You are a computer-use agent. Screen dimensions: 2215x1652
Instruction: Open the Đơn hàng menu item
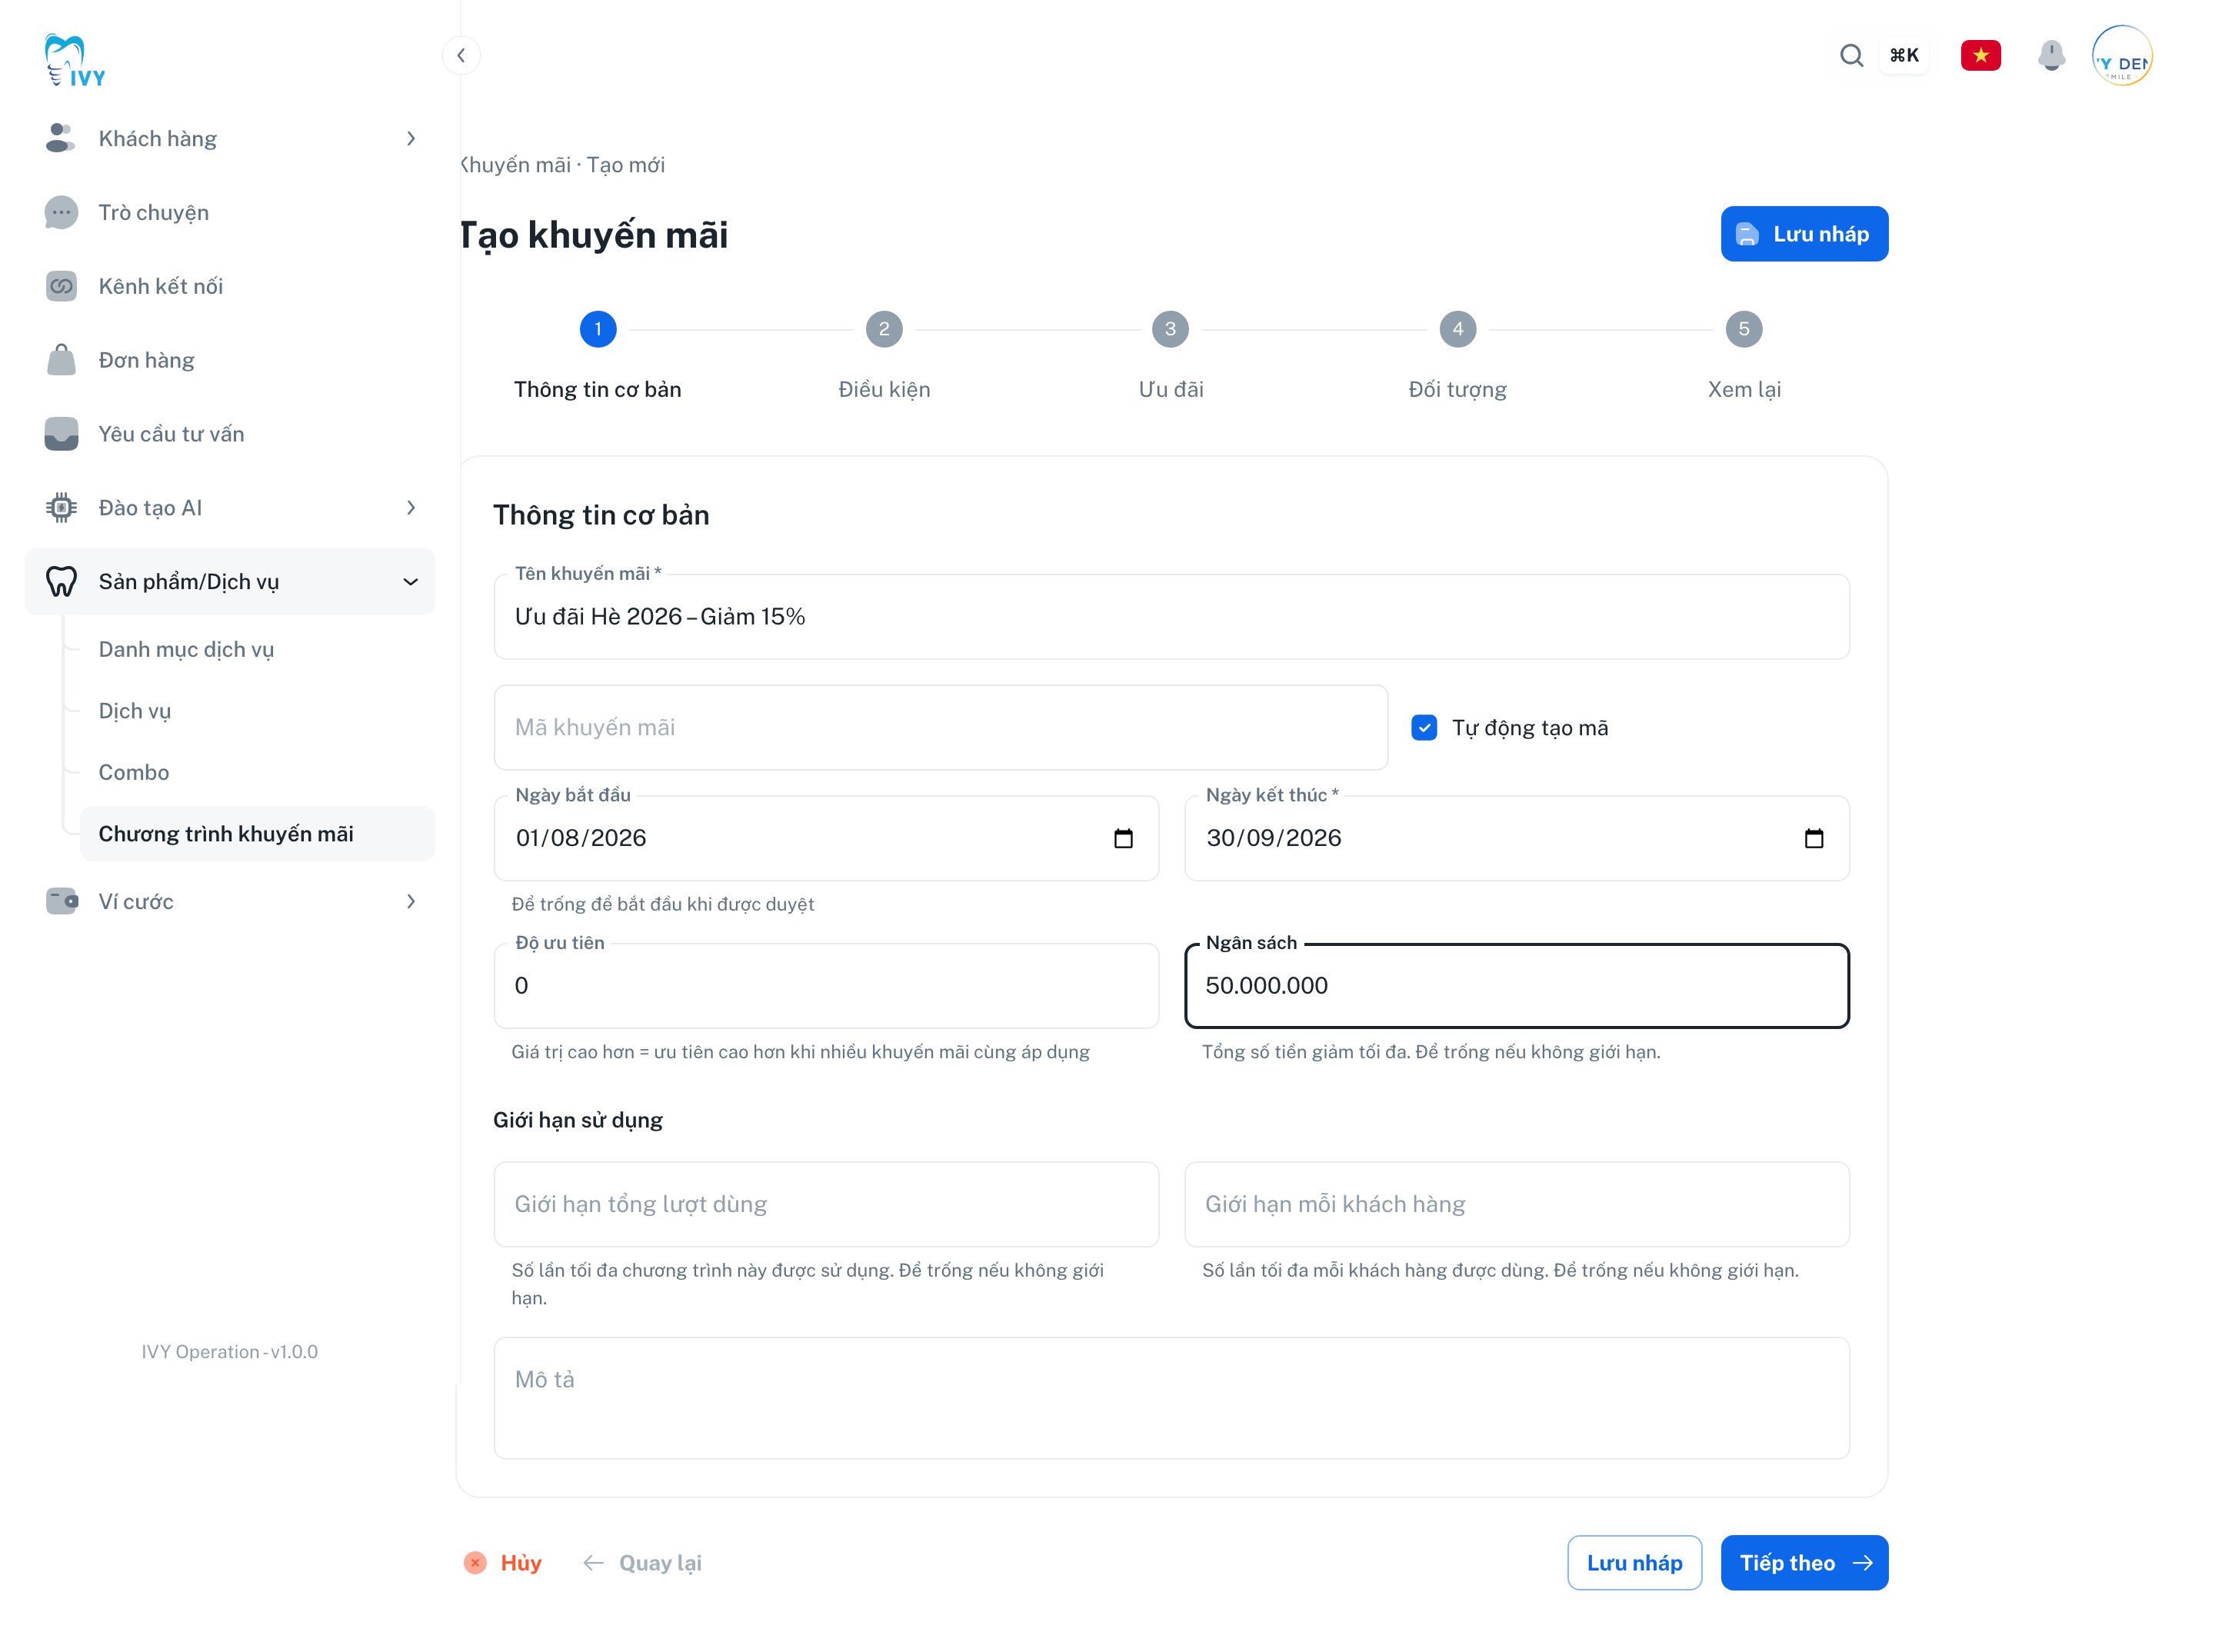[x=230, y=360]
